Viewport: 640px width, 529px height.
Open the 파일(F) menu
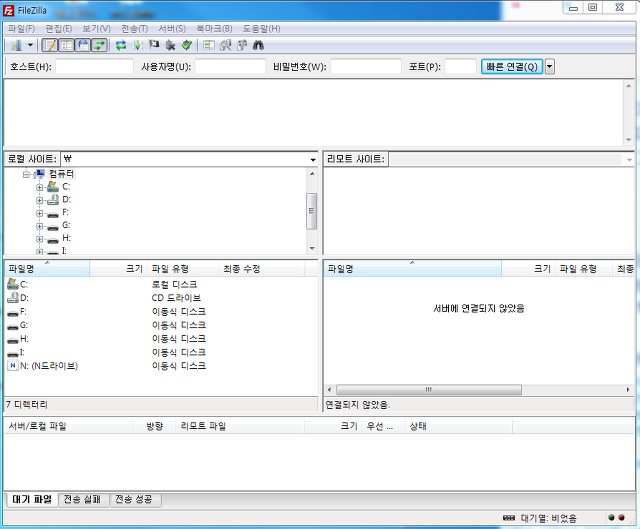pyautogui.click(x=21, y=29)
